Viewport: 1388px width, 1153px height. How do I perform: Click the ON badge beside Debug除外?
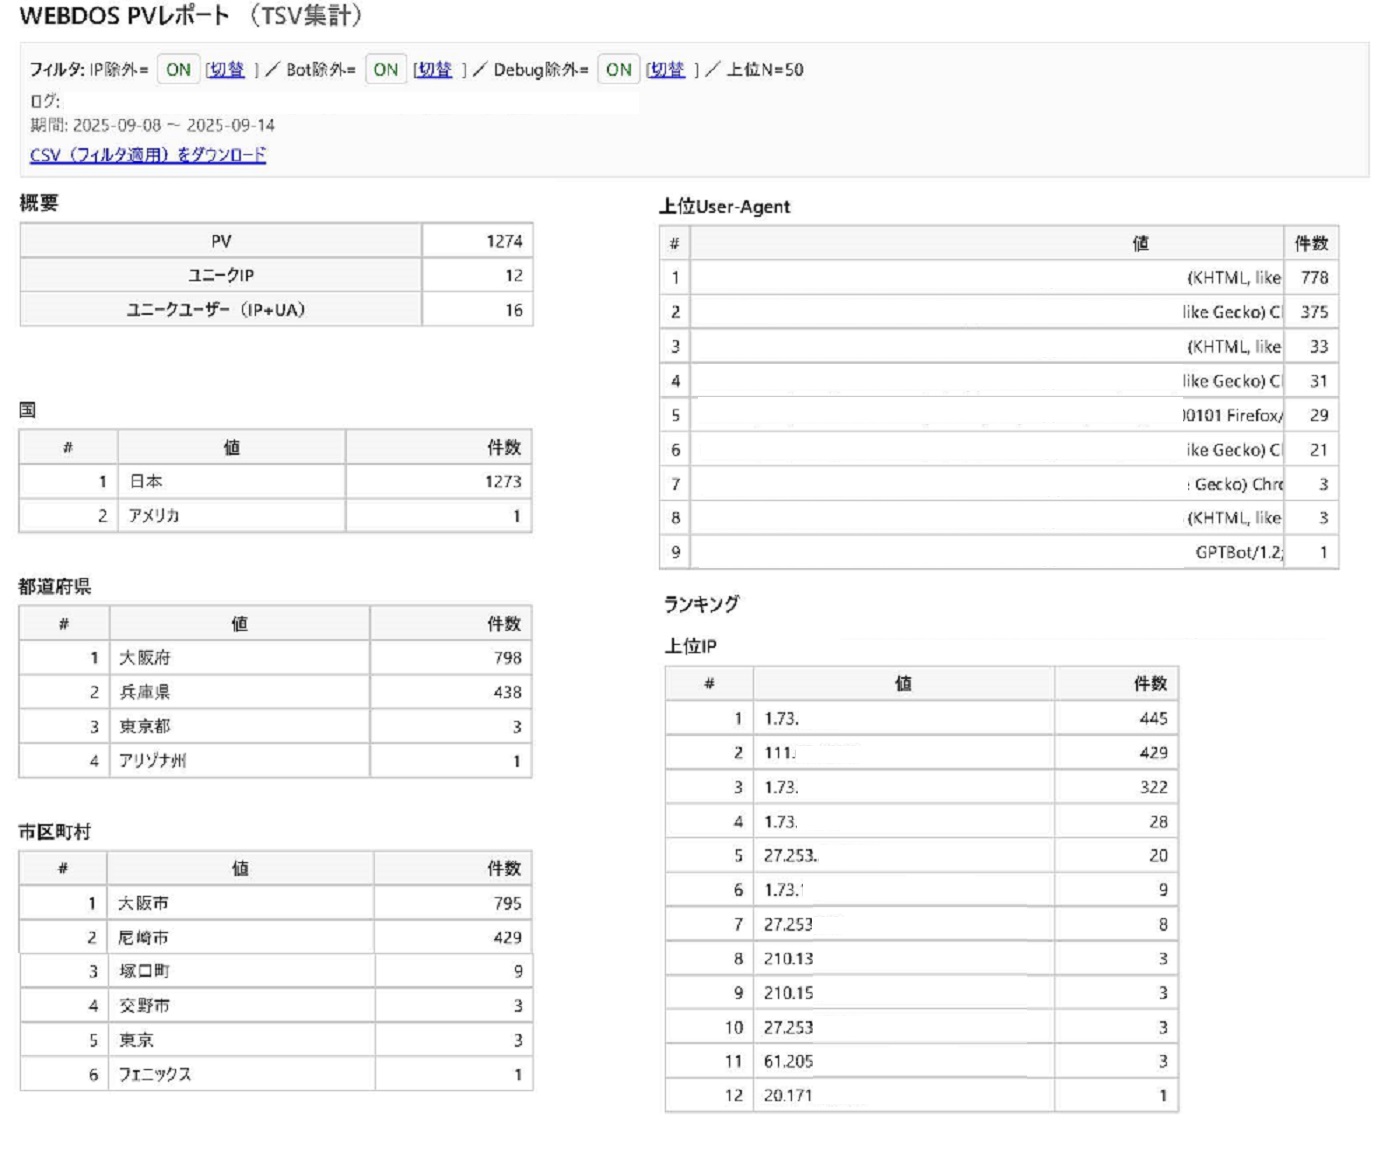(x=618, y=70)
